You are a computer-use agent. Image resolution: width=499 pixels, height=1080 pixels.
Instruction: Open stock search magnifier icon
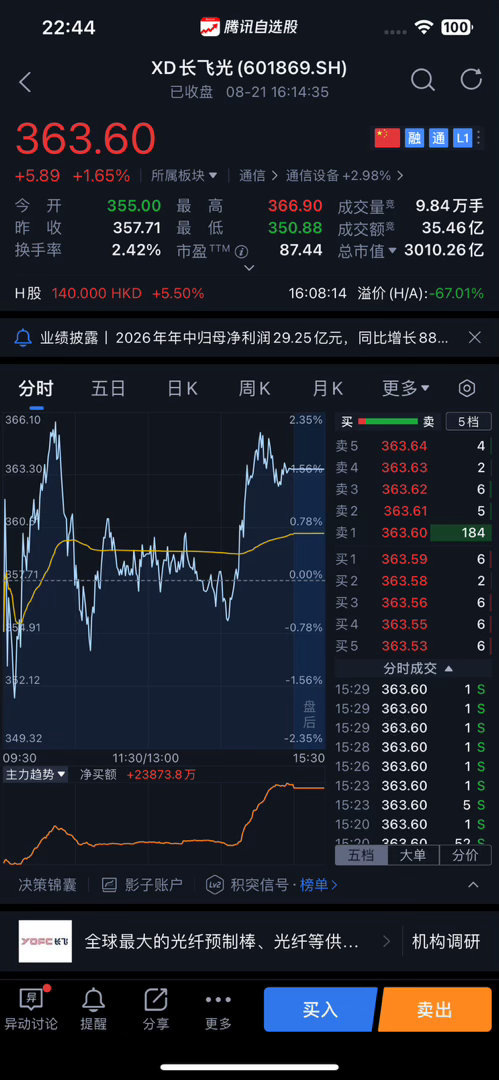(422, 80)
